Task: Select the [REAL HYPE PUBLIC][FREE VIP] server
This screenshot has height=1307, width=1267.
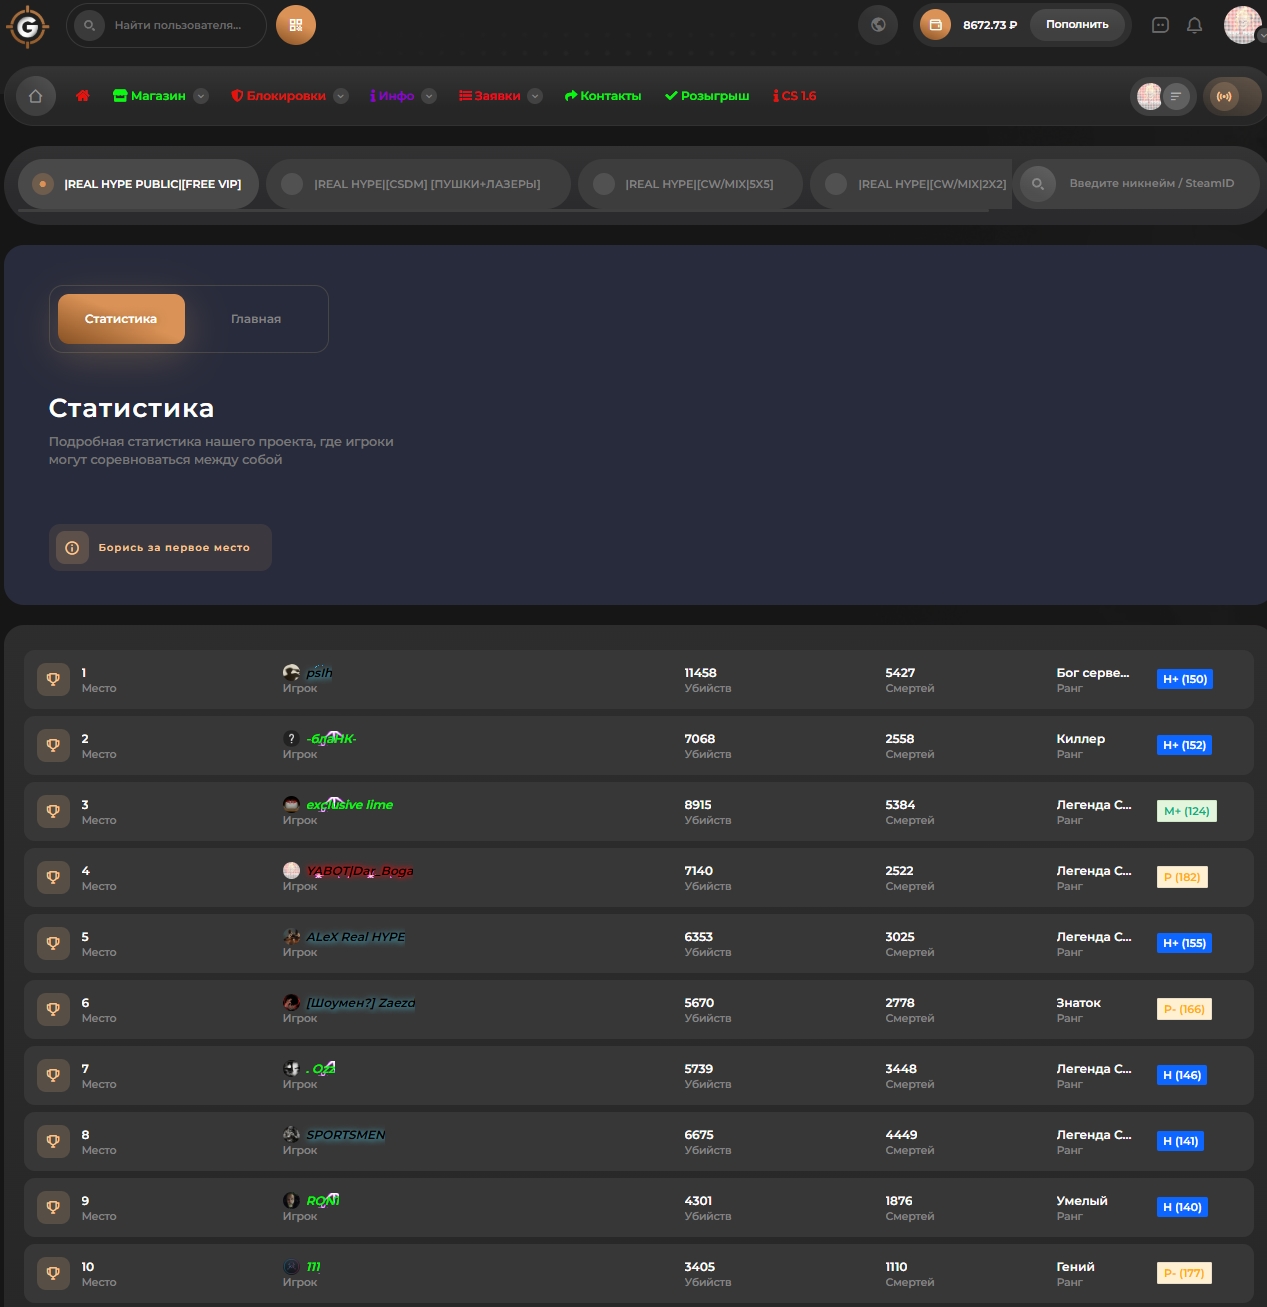Action: coord(138,184)
